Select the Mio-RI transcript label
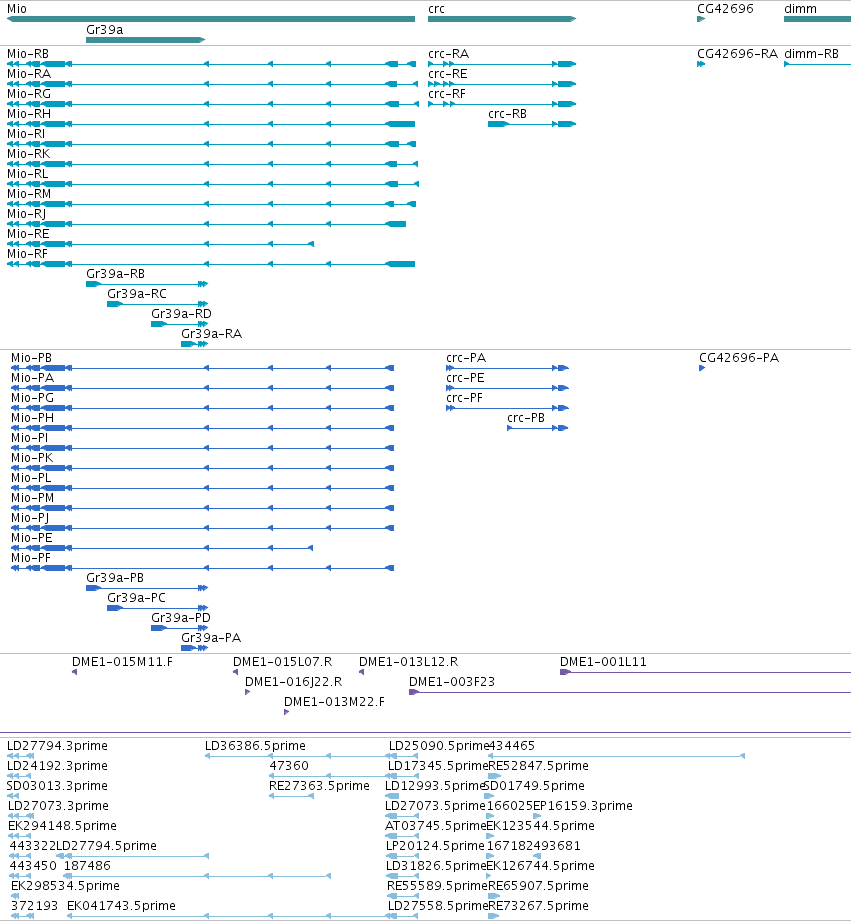This screenshot has width=851, height=921. click(26, 134)
